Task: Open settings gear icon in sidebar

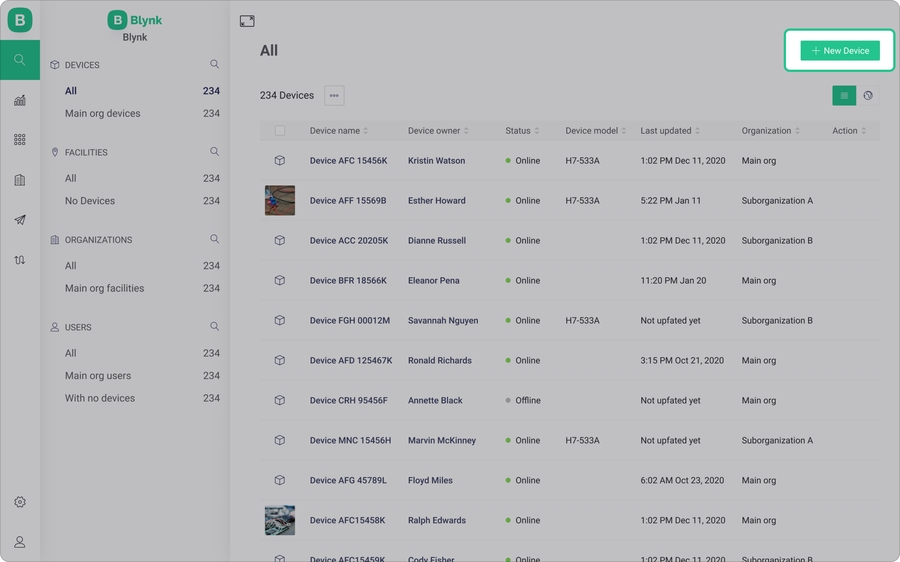Action: (x=20, y=502)
